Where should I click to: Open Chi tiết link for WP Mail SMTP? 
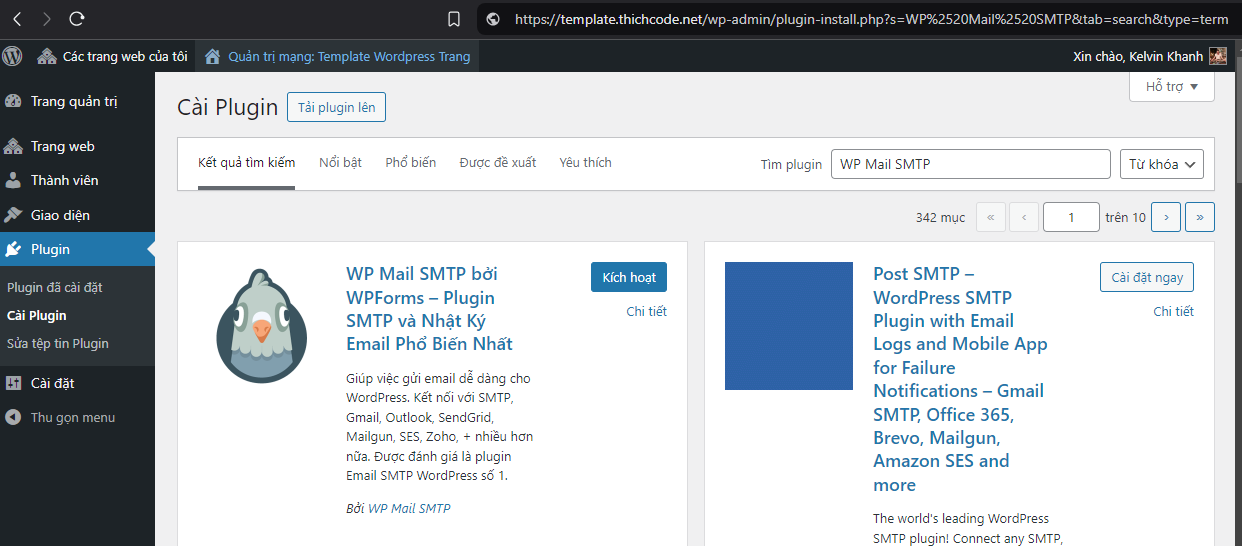pos(647,311)
